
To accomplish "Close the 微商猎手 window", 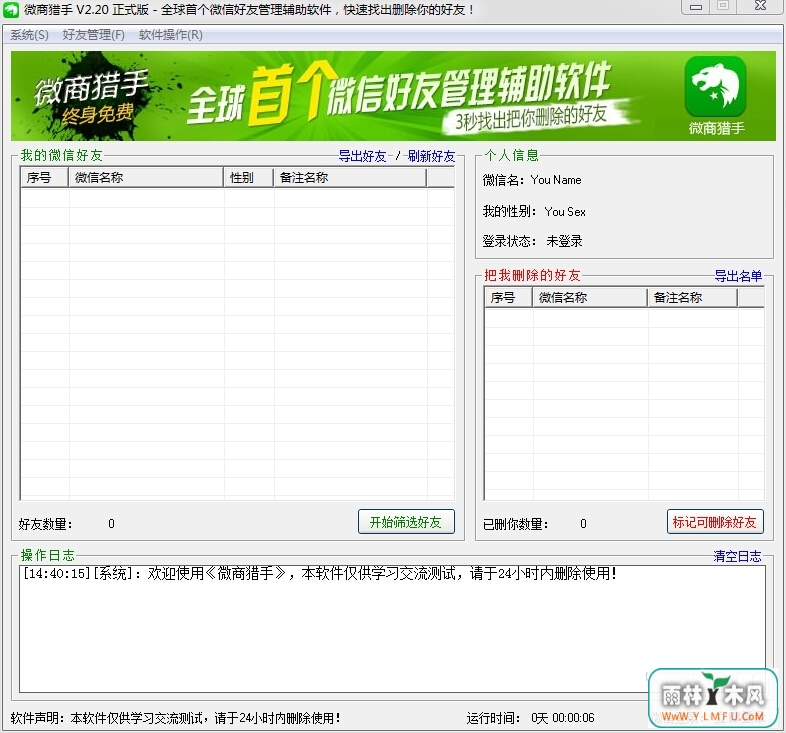I will pyautogui.click(x=760, y=6).
